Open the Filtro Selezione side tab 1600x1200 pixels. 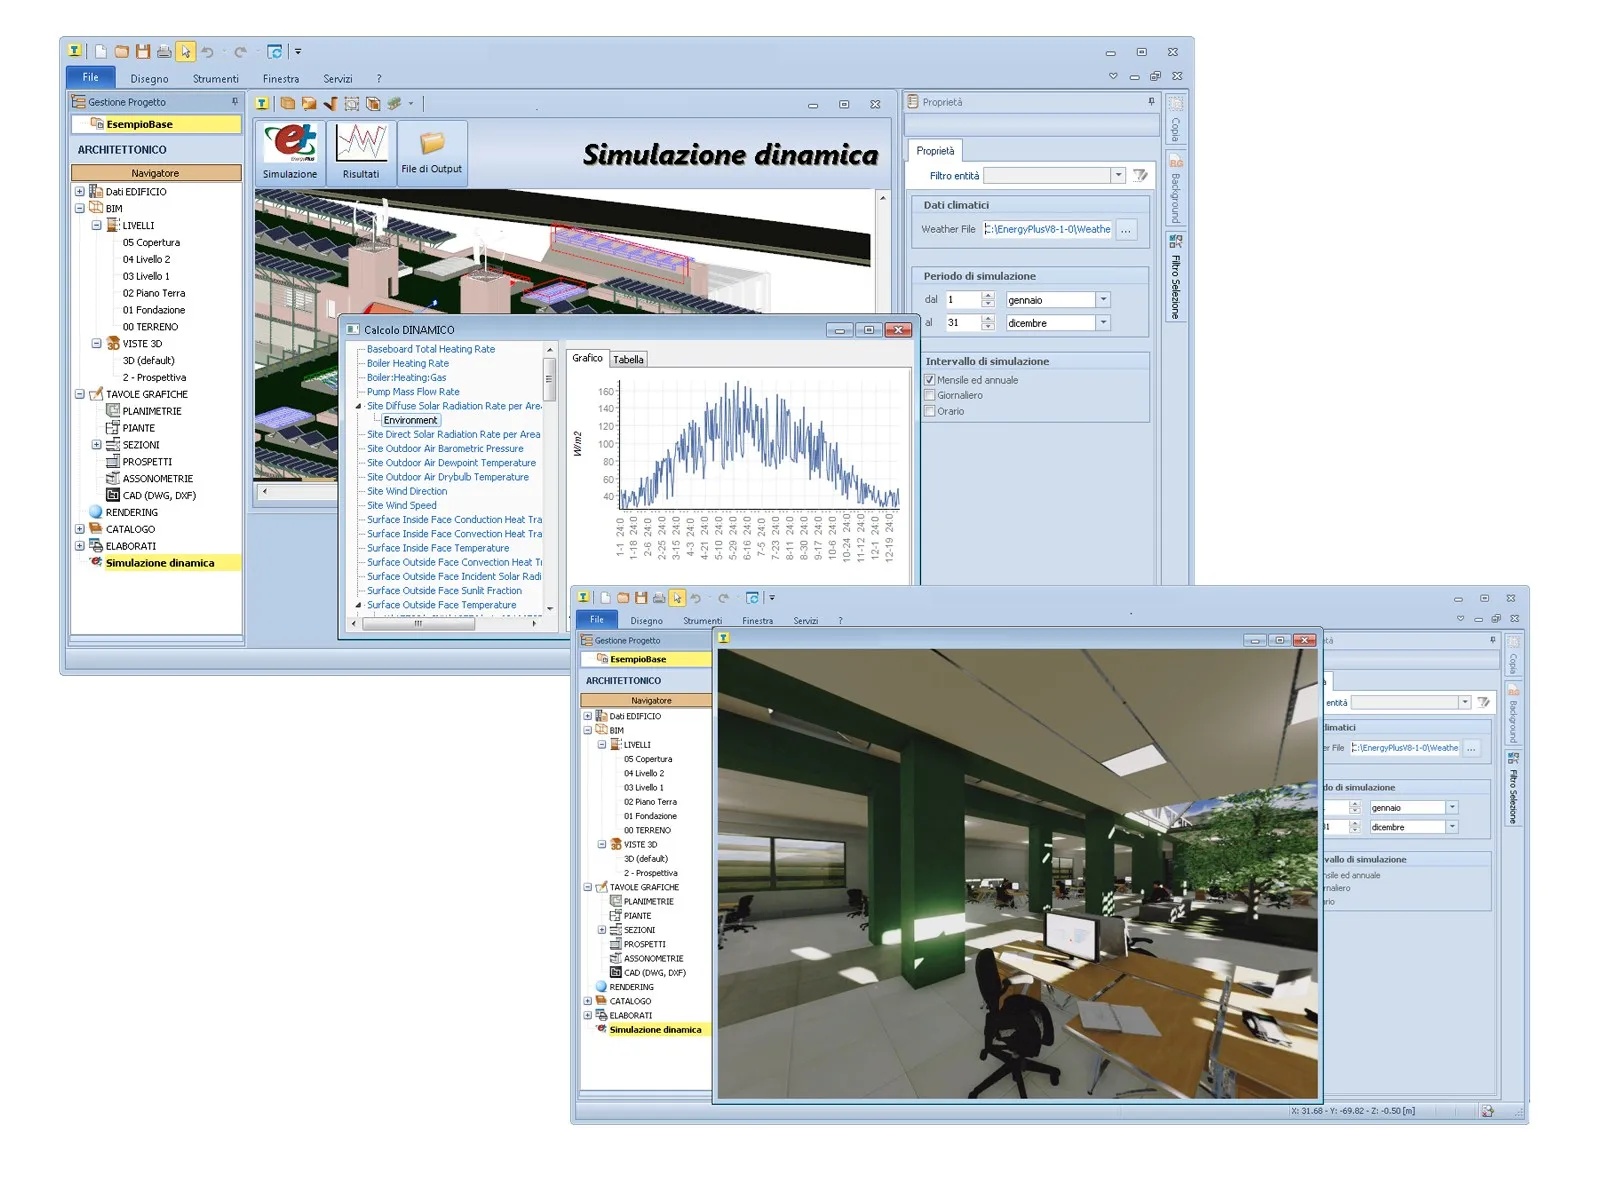click(x=1176, y=277)
